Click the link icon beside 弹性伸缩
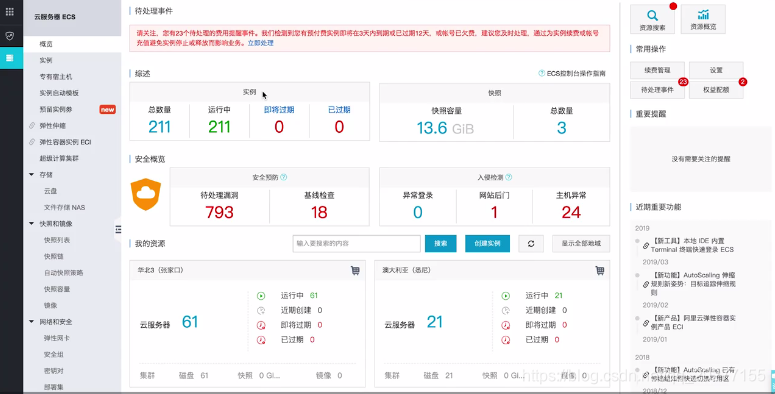The height and width of the screenshot is (394, 775). (32, 126)
